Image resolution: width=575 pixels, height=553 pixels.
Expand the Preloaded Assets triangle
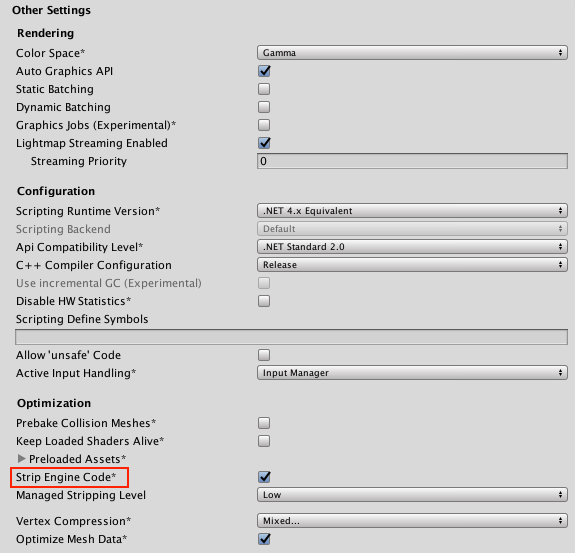click(x=22, y=458)
